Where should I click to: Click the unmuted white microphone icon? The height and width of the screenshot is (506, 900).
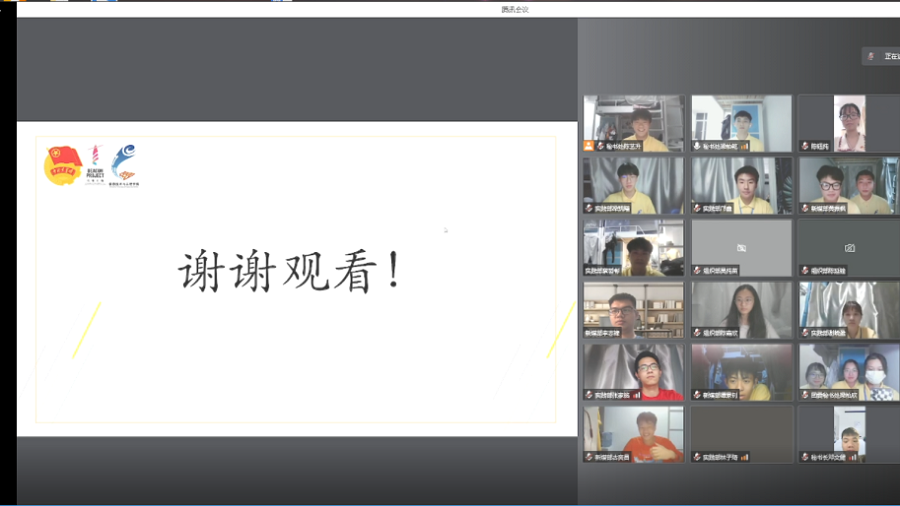696,146
